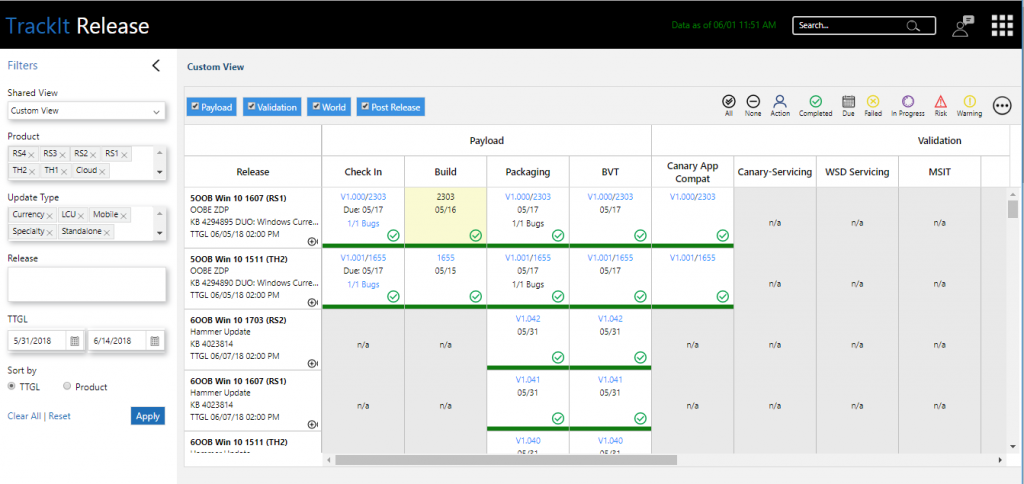Uncheck the Payload checkbox
The width and height of the screenshot is (1024, 484).
(x=195, y=106)
